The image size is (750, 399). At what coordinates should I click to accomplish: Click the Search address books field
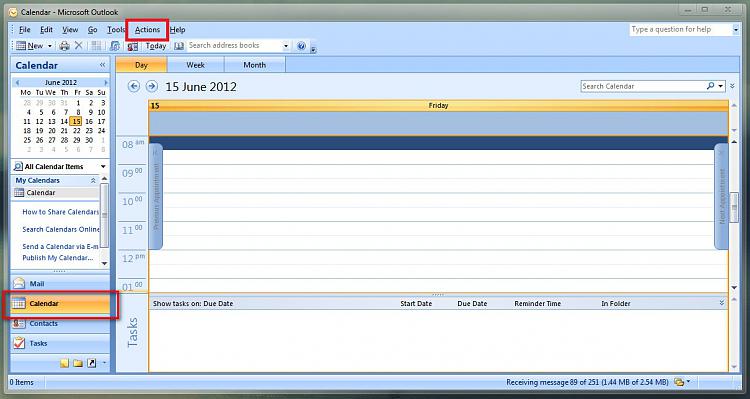pos(234,45)
